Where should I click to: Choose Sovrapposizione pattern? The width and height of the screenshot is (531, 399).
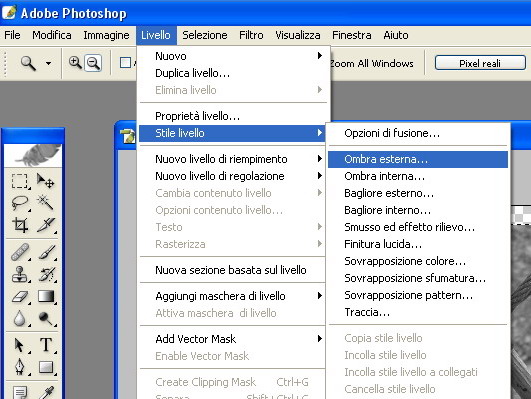(x=418, y=295)
